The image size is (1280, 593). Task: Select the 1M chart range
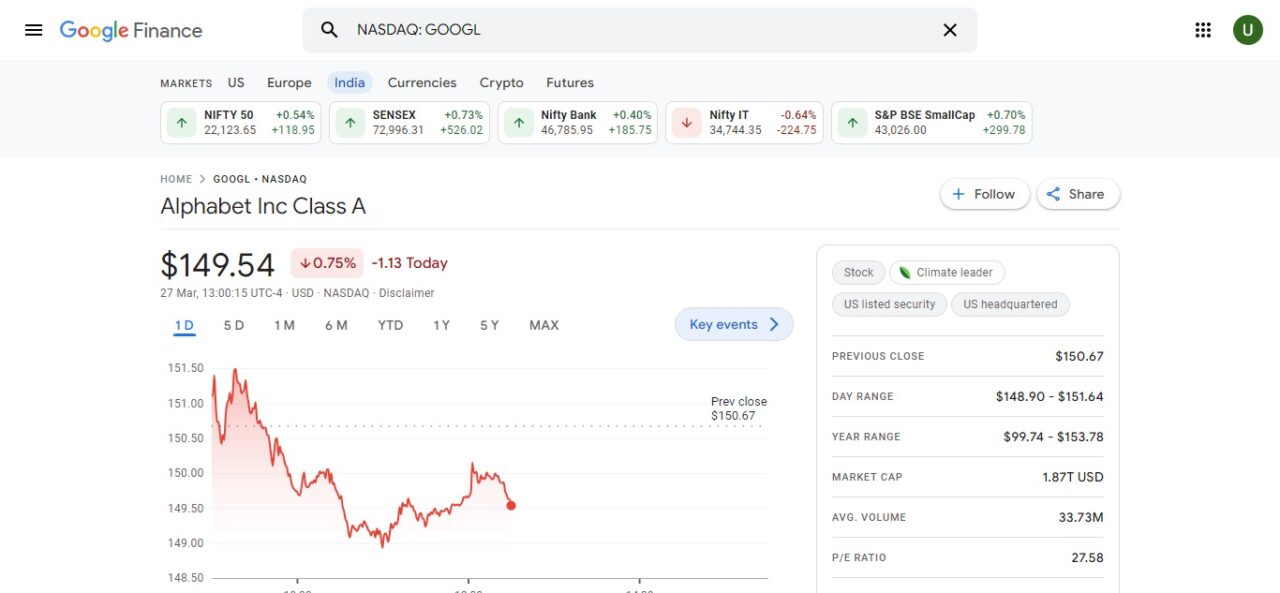pos(284,325)
